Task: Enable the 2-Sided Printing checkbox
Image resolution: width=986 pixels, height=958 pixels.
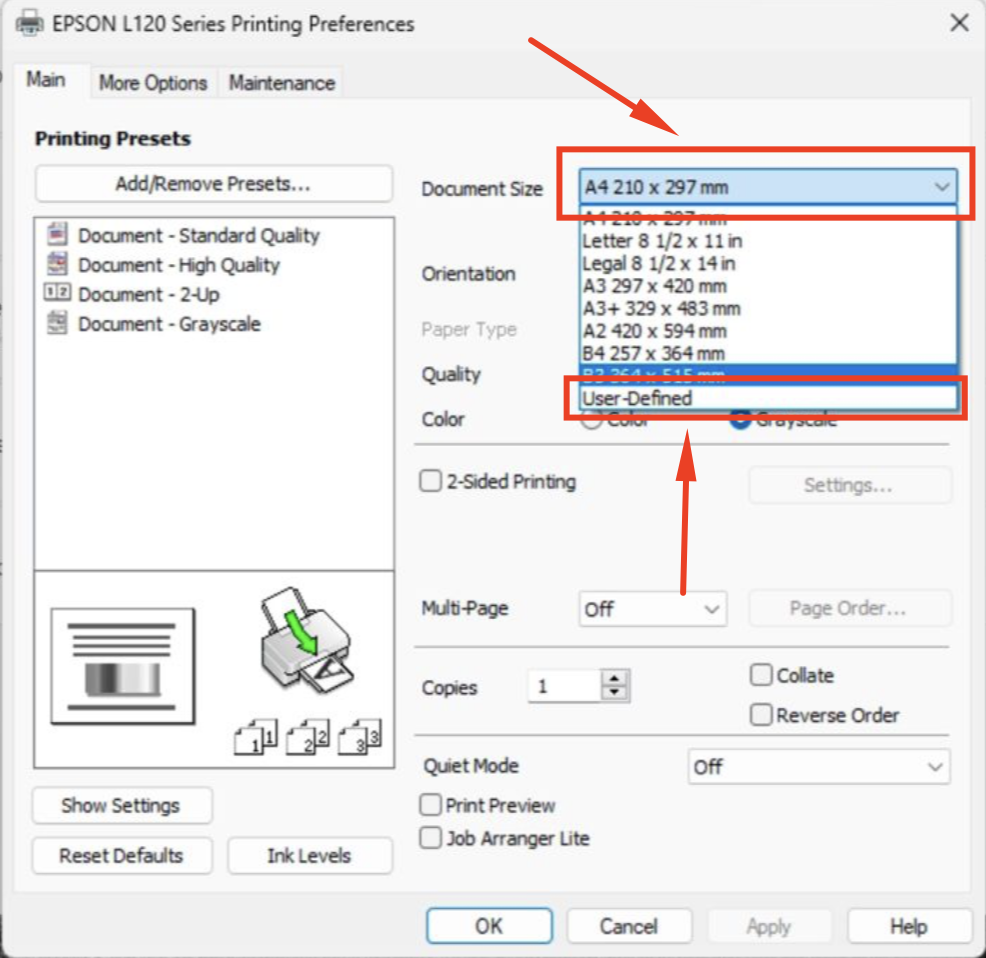Action: click(x=431, y=482)
